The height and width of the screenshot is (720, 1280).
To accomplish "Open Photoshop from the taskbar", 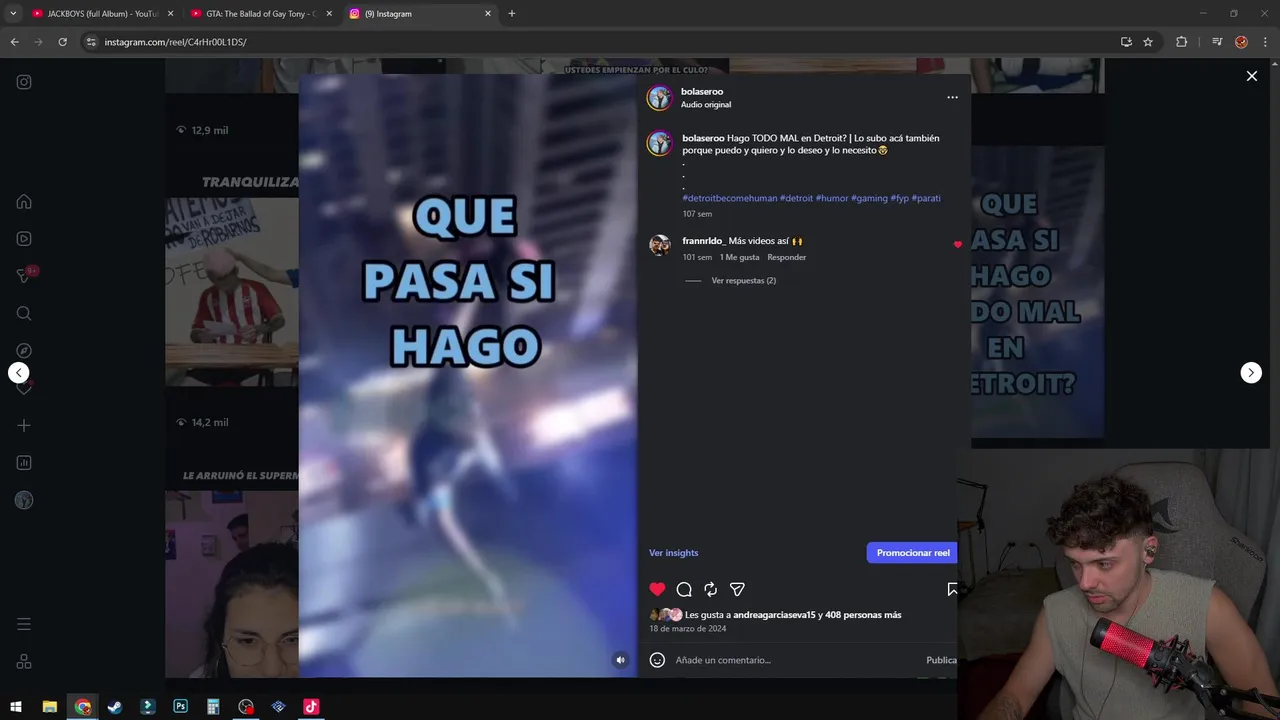I will 180,706.
